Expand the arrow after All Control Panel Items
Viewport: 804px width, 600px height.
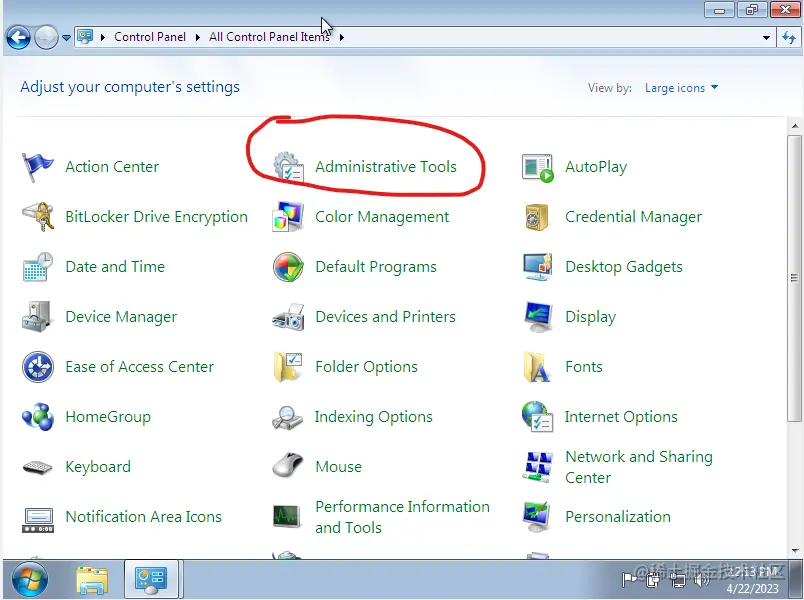pos(341,37)
